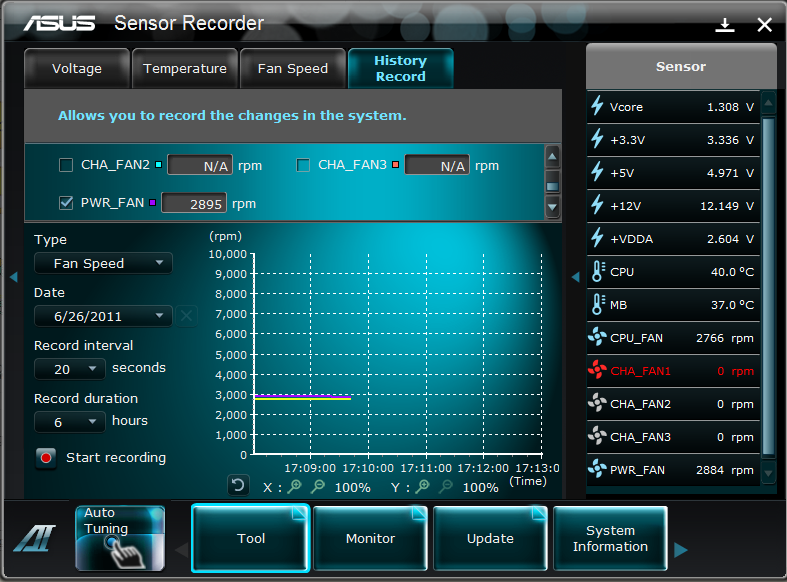Click the Sensor panel header
Screen dimensions: 787x582
[681, 66]
